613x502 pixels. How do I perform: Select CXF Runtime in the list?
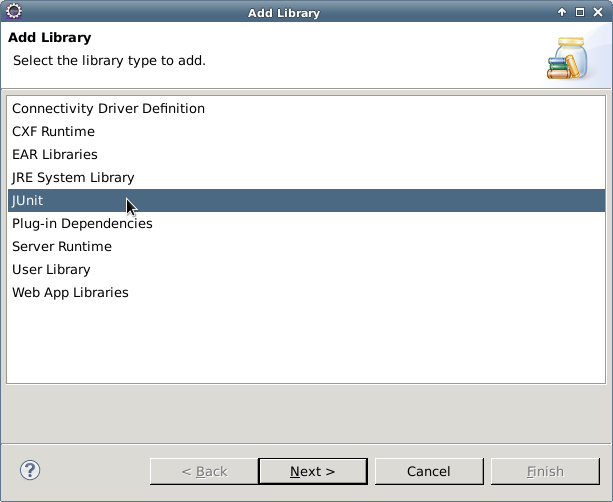(x=306, y=131)
